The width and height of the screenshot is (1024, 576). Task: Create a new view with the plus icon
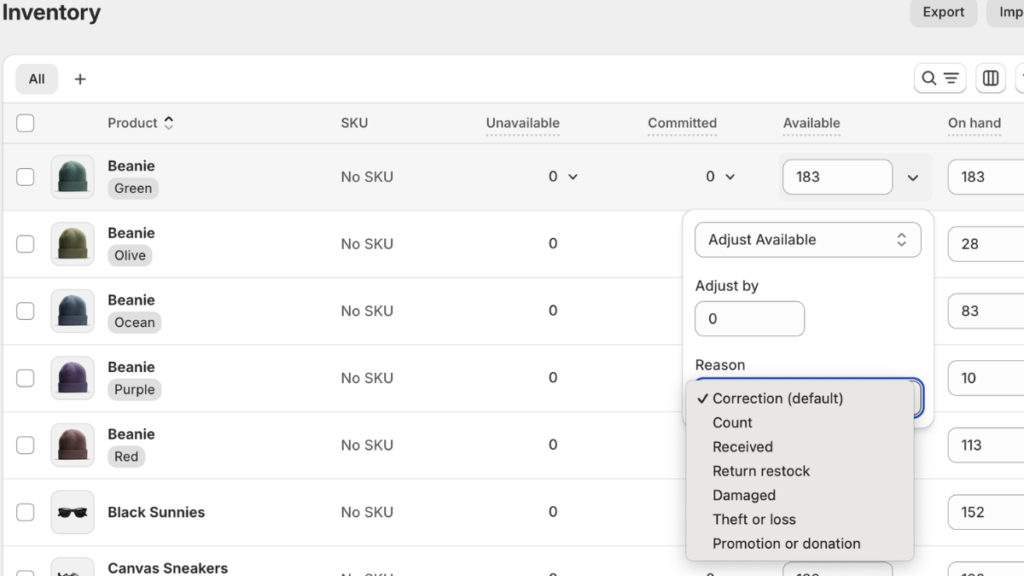click(80, 78)
